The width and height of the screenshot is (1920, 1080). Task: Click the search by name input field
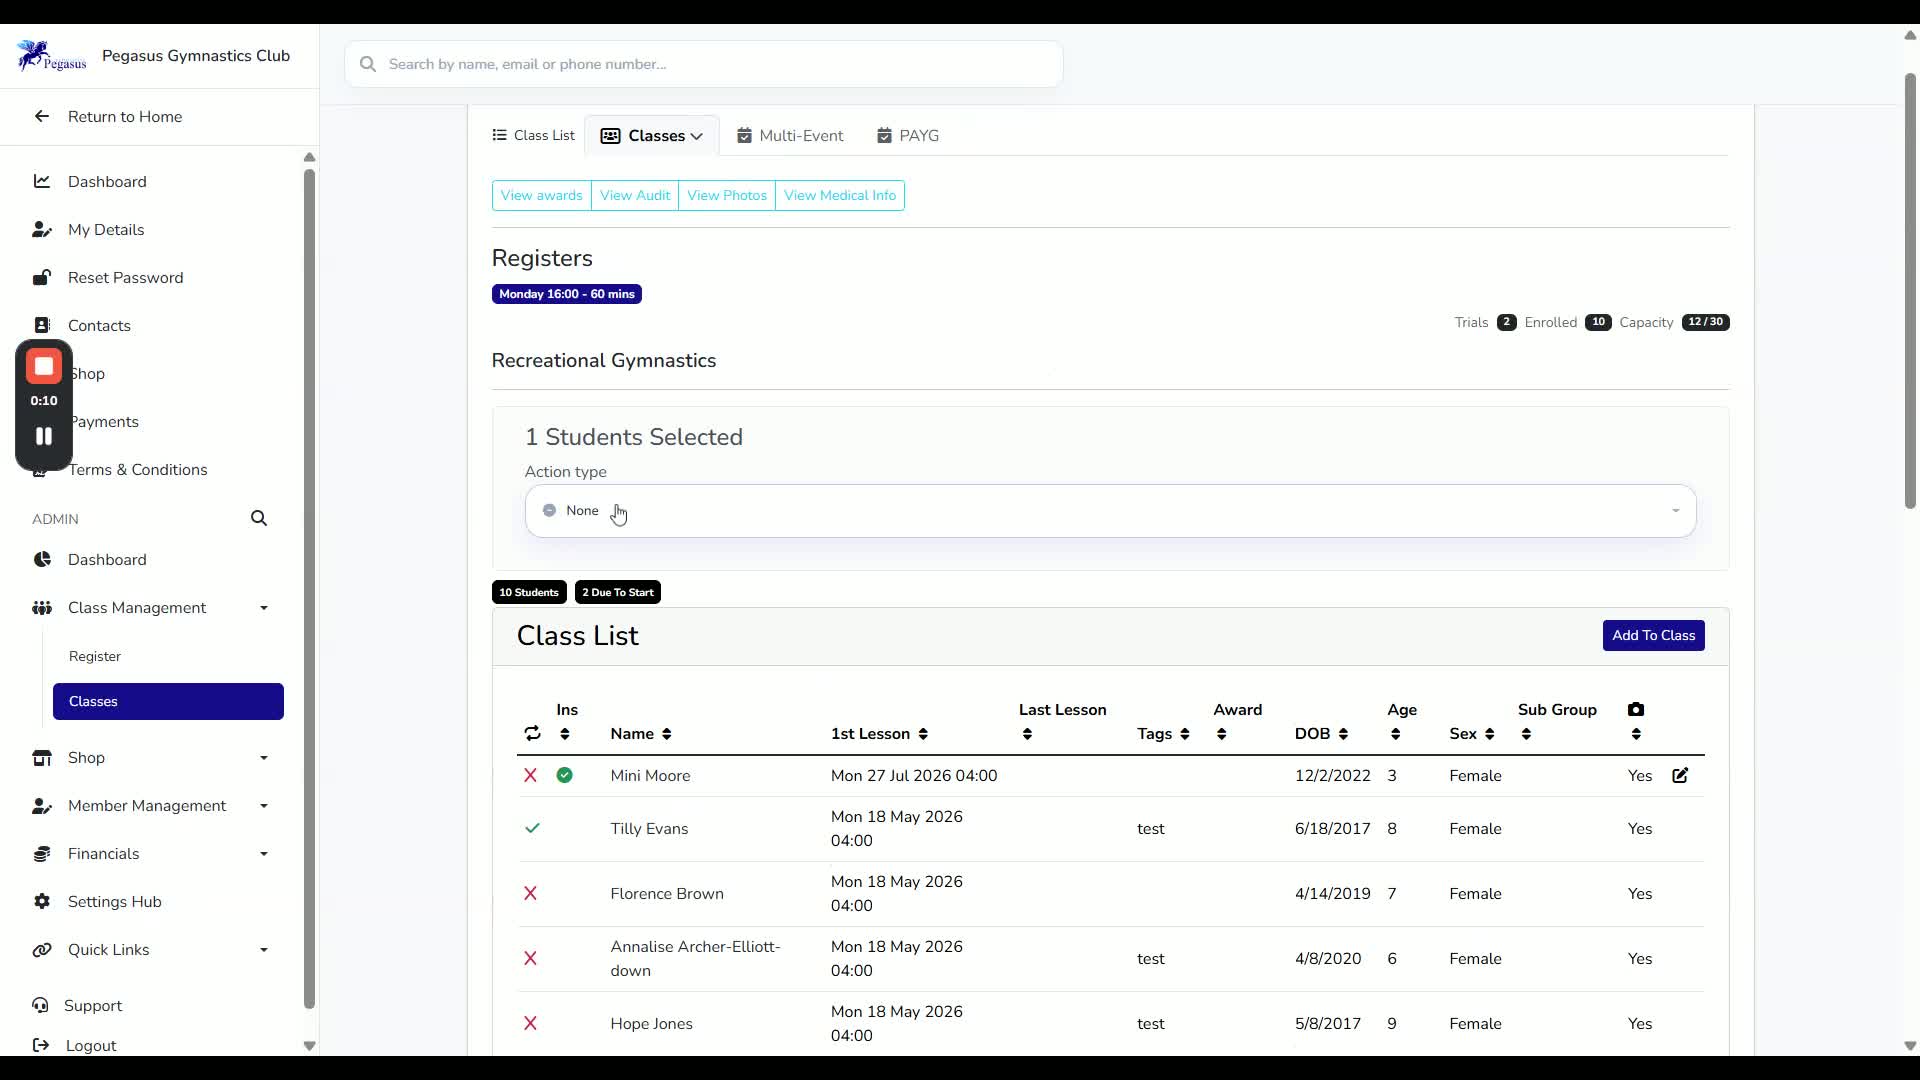pyautogui.click(x=704, y=64)
